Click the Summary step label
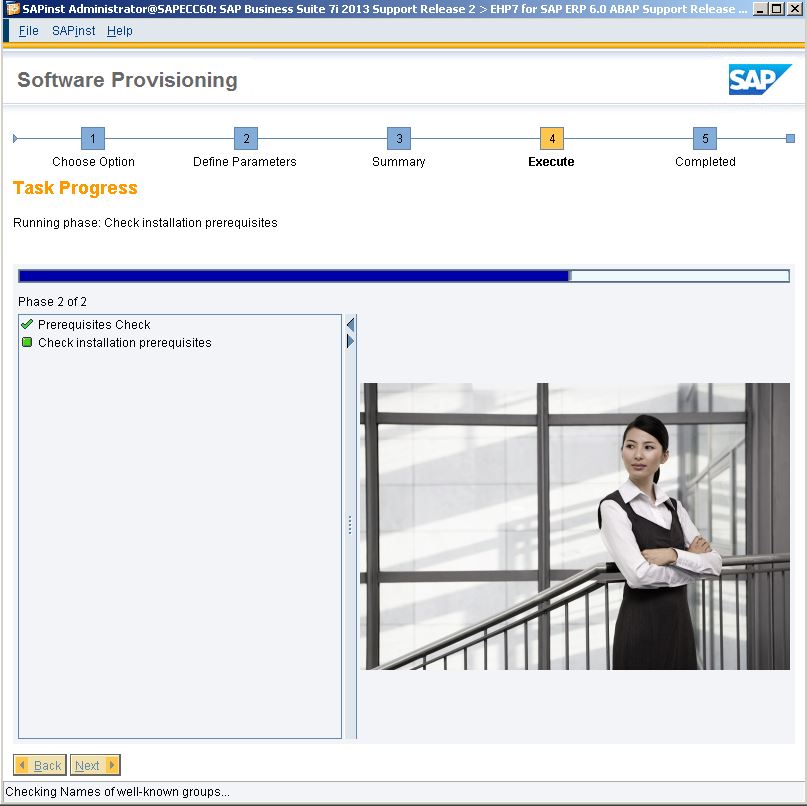The width and height of the screenshot is (807, 806). [x=399, y=162]
